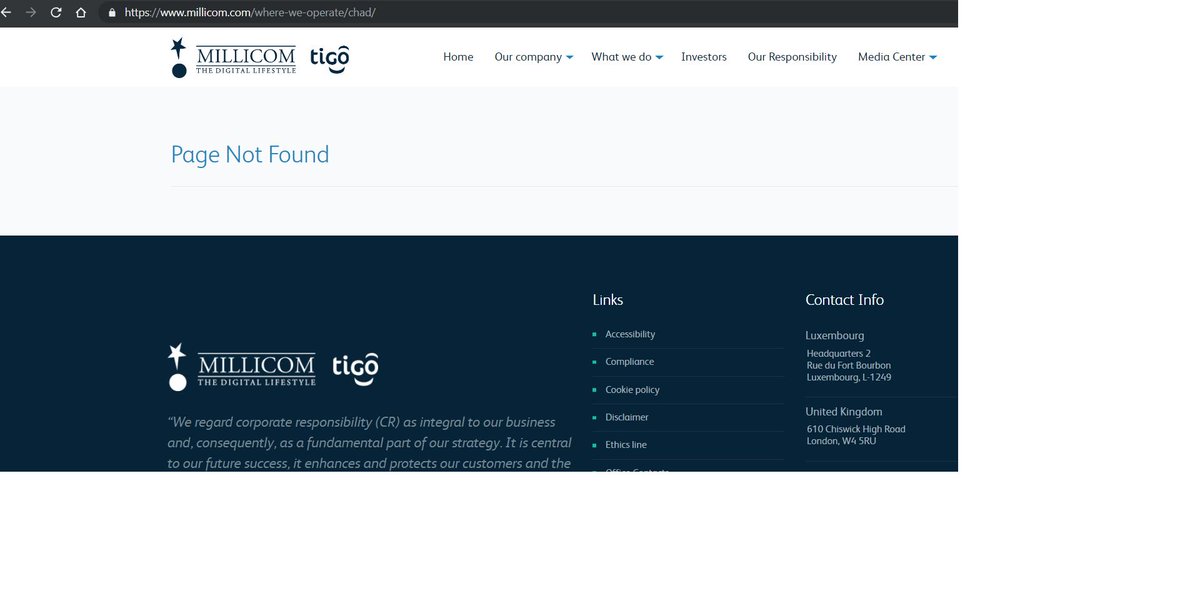Click the Tigo header logo
This screenshot has height=616, width=1200.
(x=329, y=59)
